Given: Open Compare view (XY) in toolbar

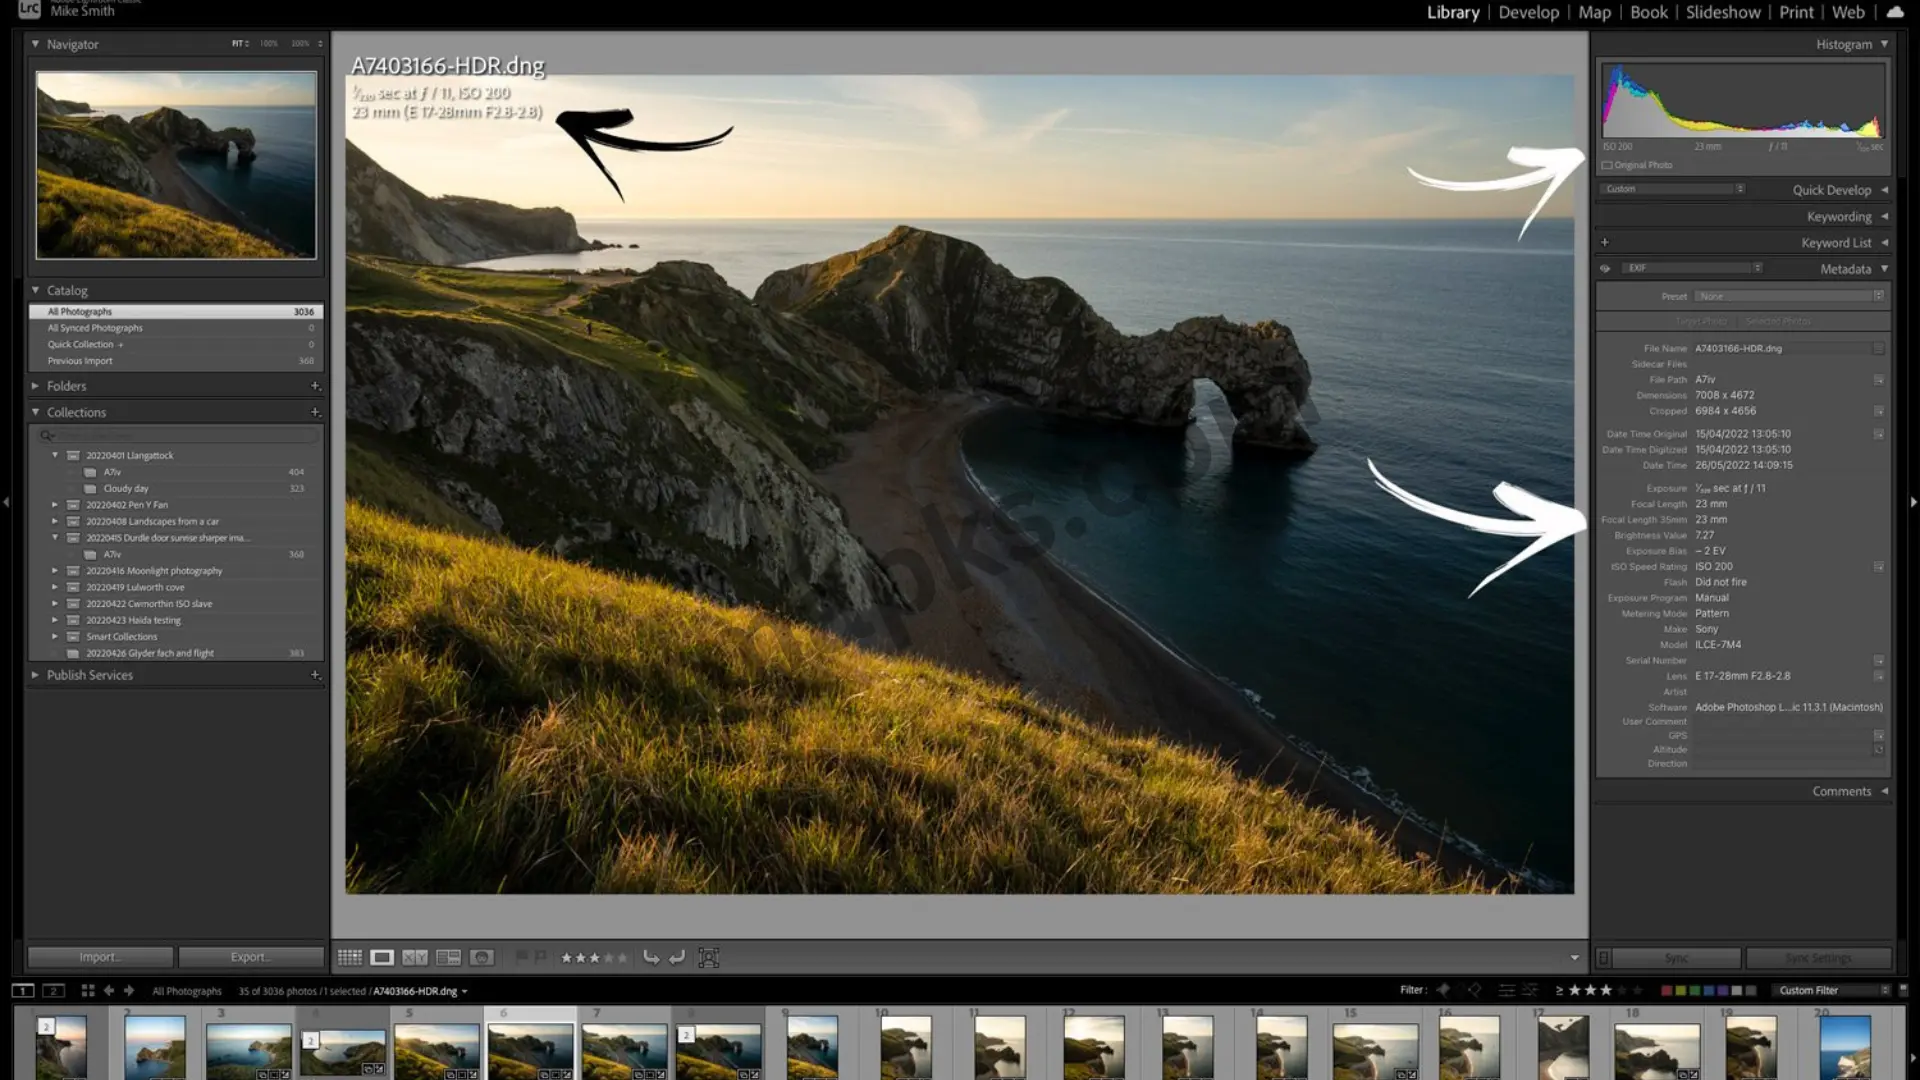Looking at the screenshot, I should pyautogui.click(x=415, y=958).
